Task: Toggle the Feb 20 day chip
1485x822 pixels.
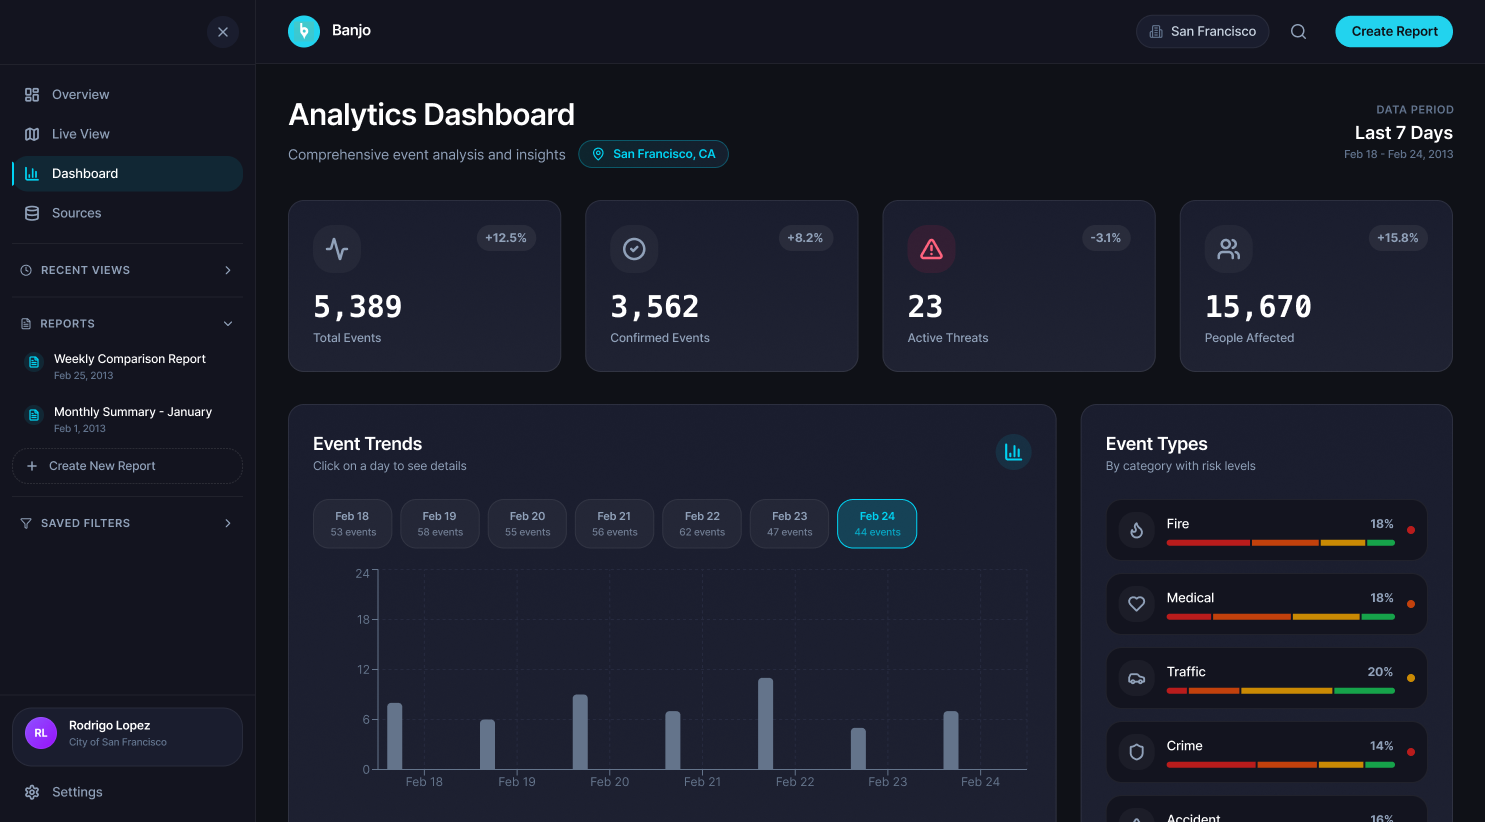Action: pos(527,523)
